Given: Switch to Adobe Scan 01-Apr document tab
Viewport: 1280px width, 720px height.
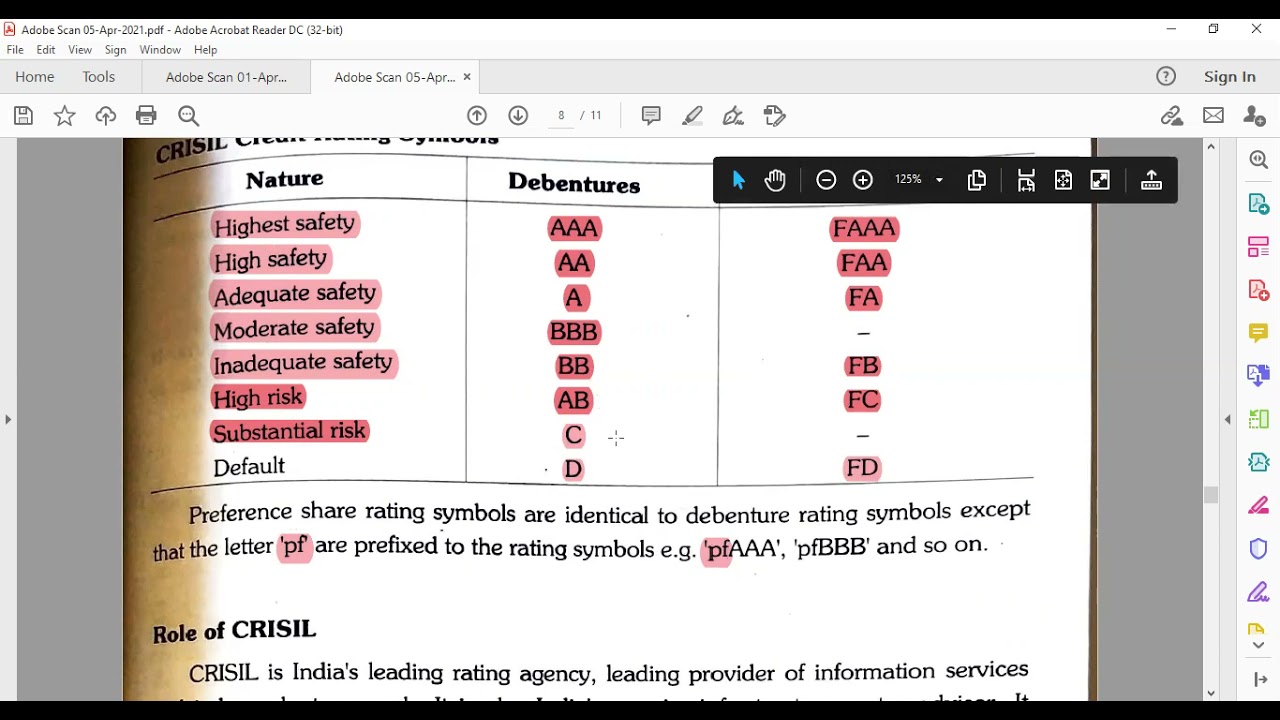Looking at the screenshot, I should (x=226, y=77).
